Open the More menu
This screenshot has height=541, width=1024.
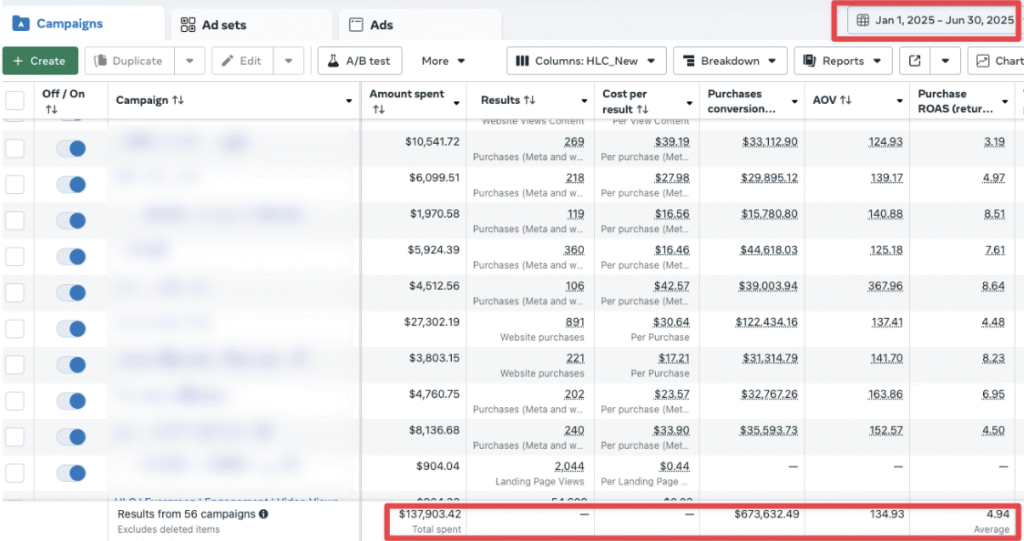[443, 61]
